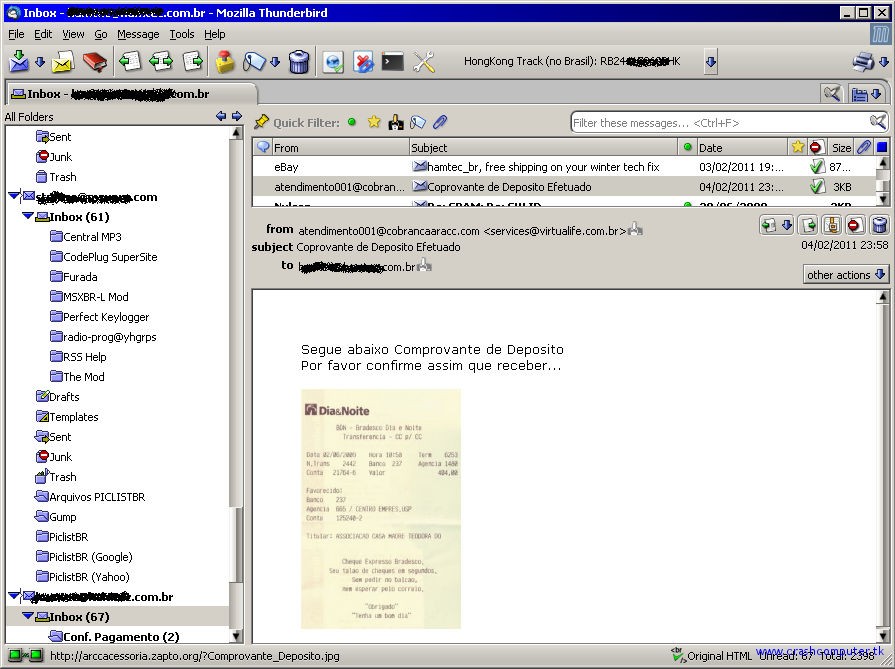
Task: Click the yellow Junk button icon
Action: tap(225, 62)
